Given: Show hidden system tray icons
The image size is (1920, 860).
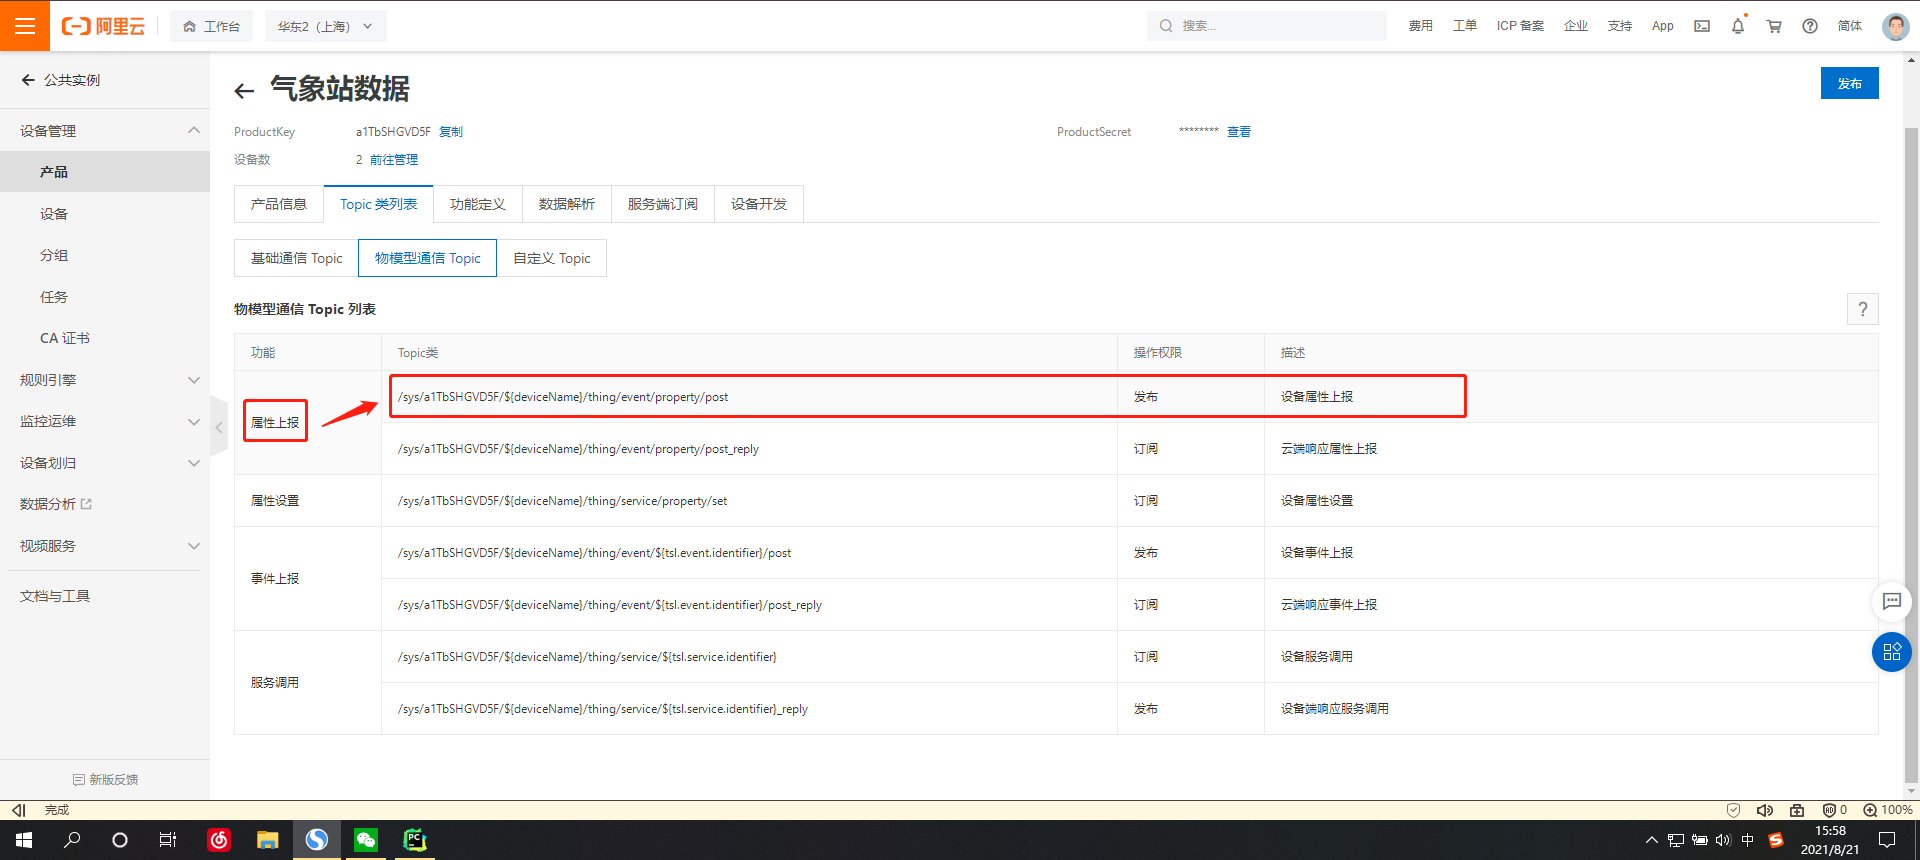Looking at the screenshot, I should (x=1652, y=840).
